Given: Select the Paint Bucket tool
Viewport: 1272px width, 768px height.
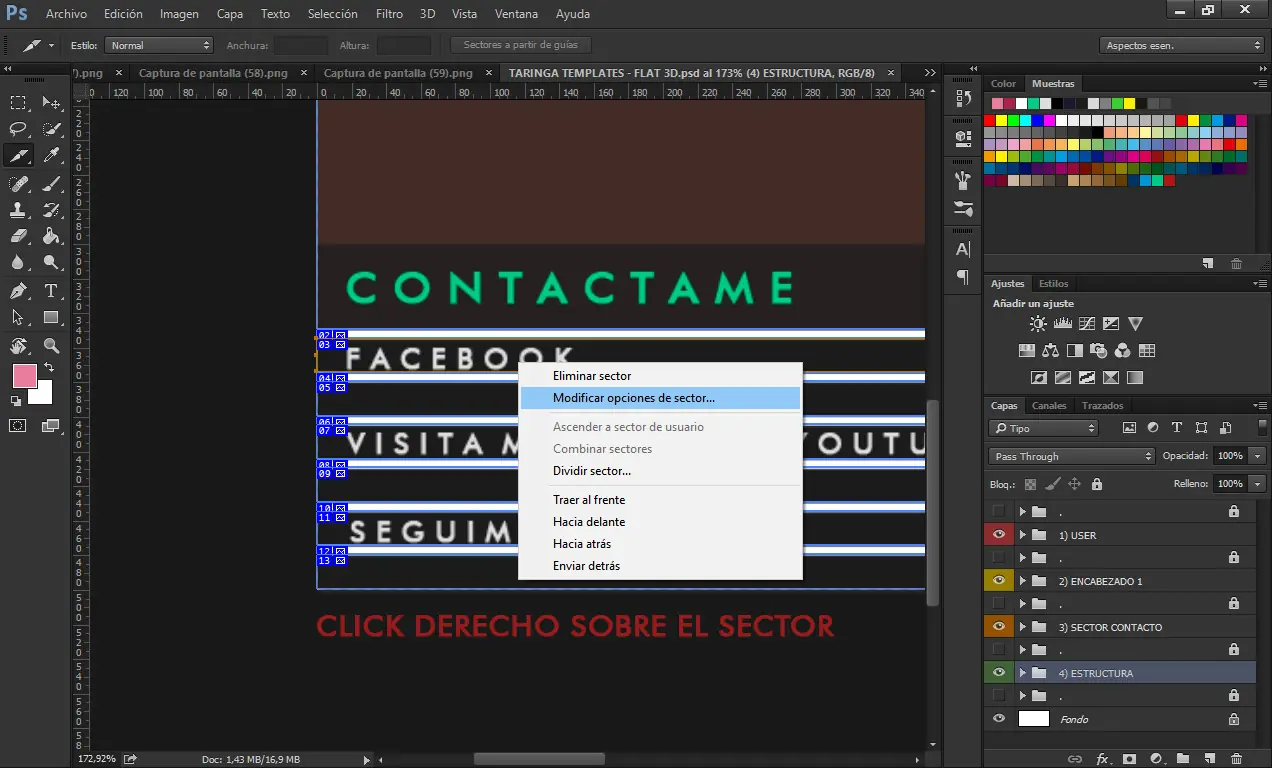Looking at the screenshot, I should coord(51,237).
